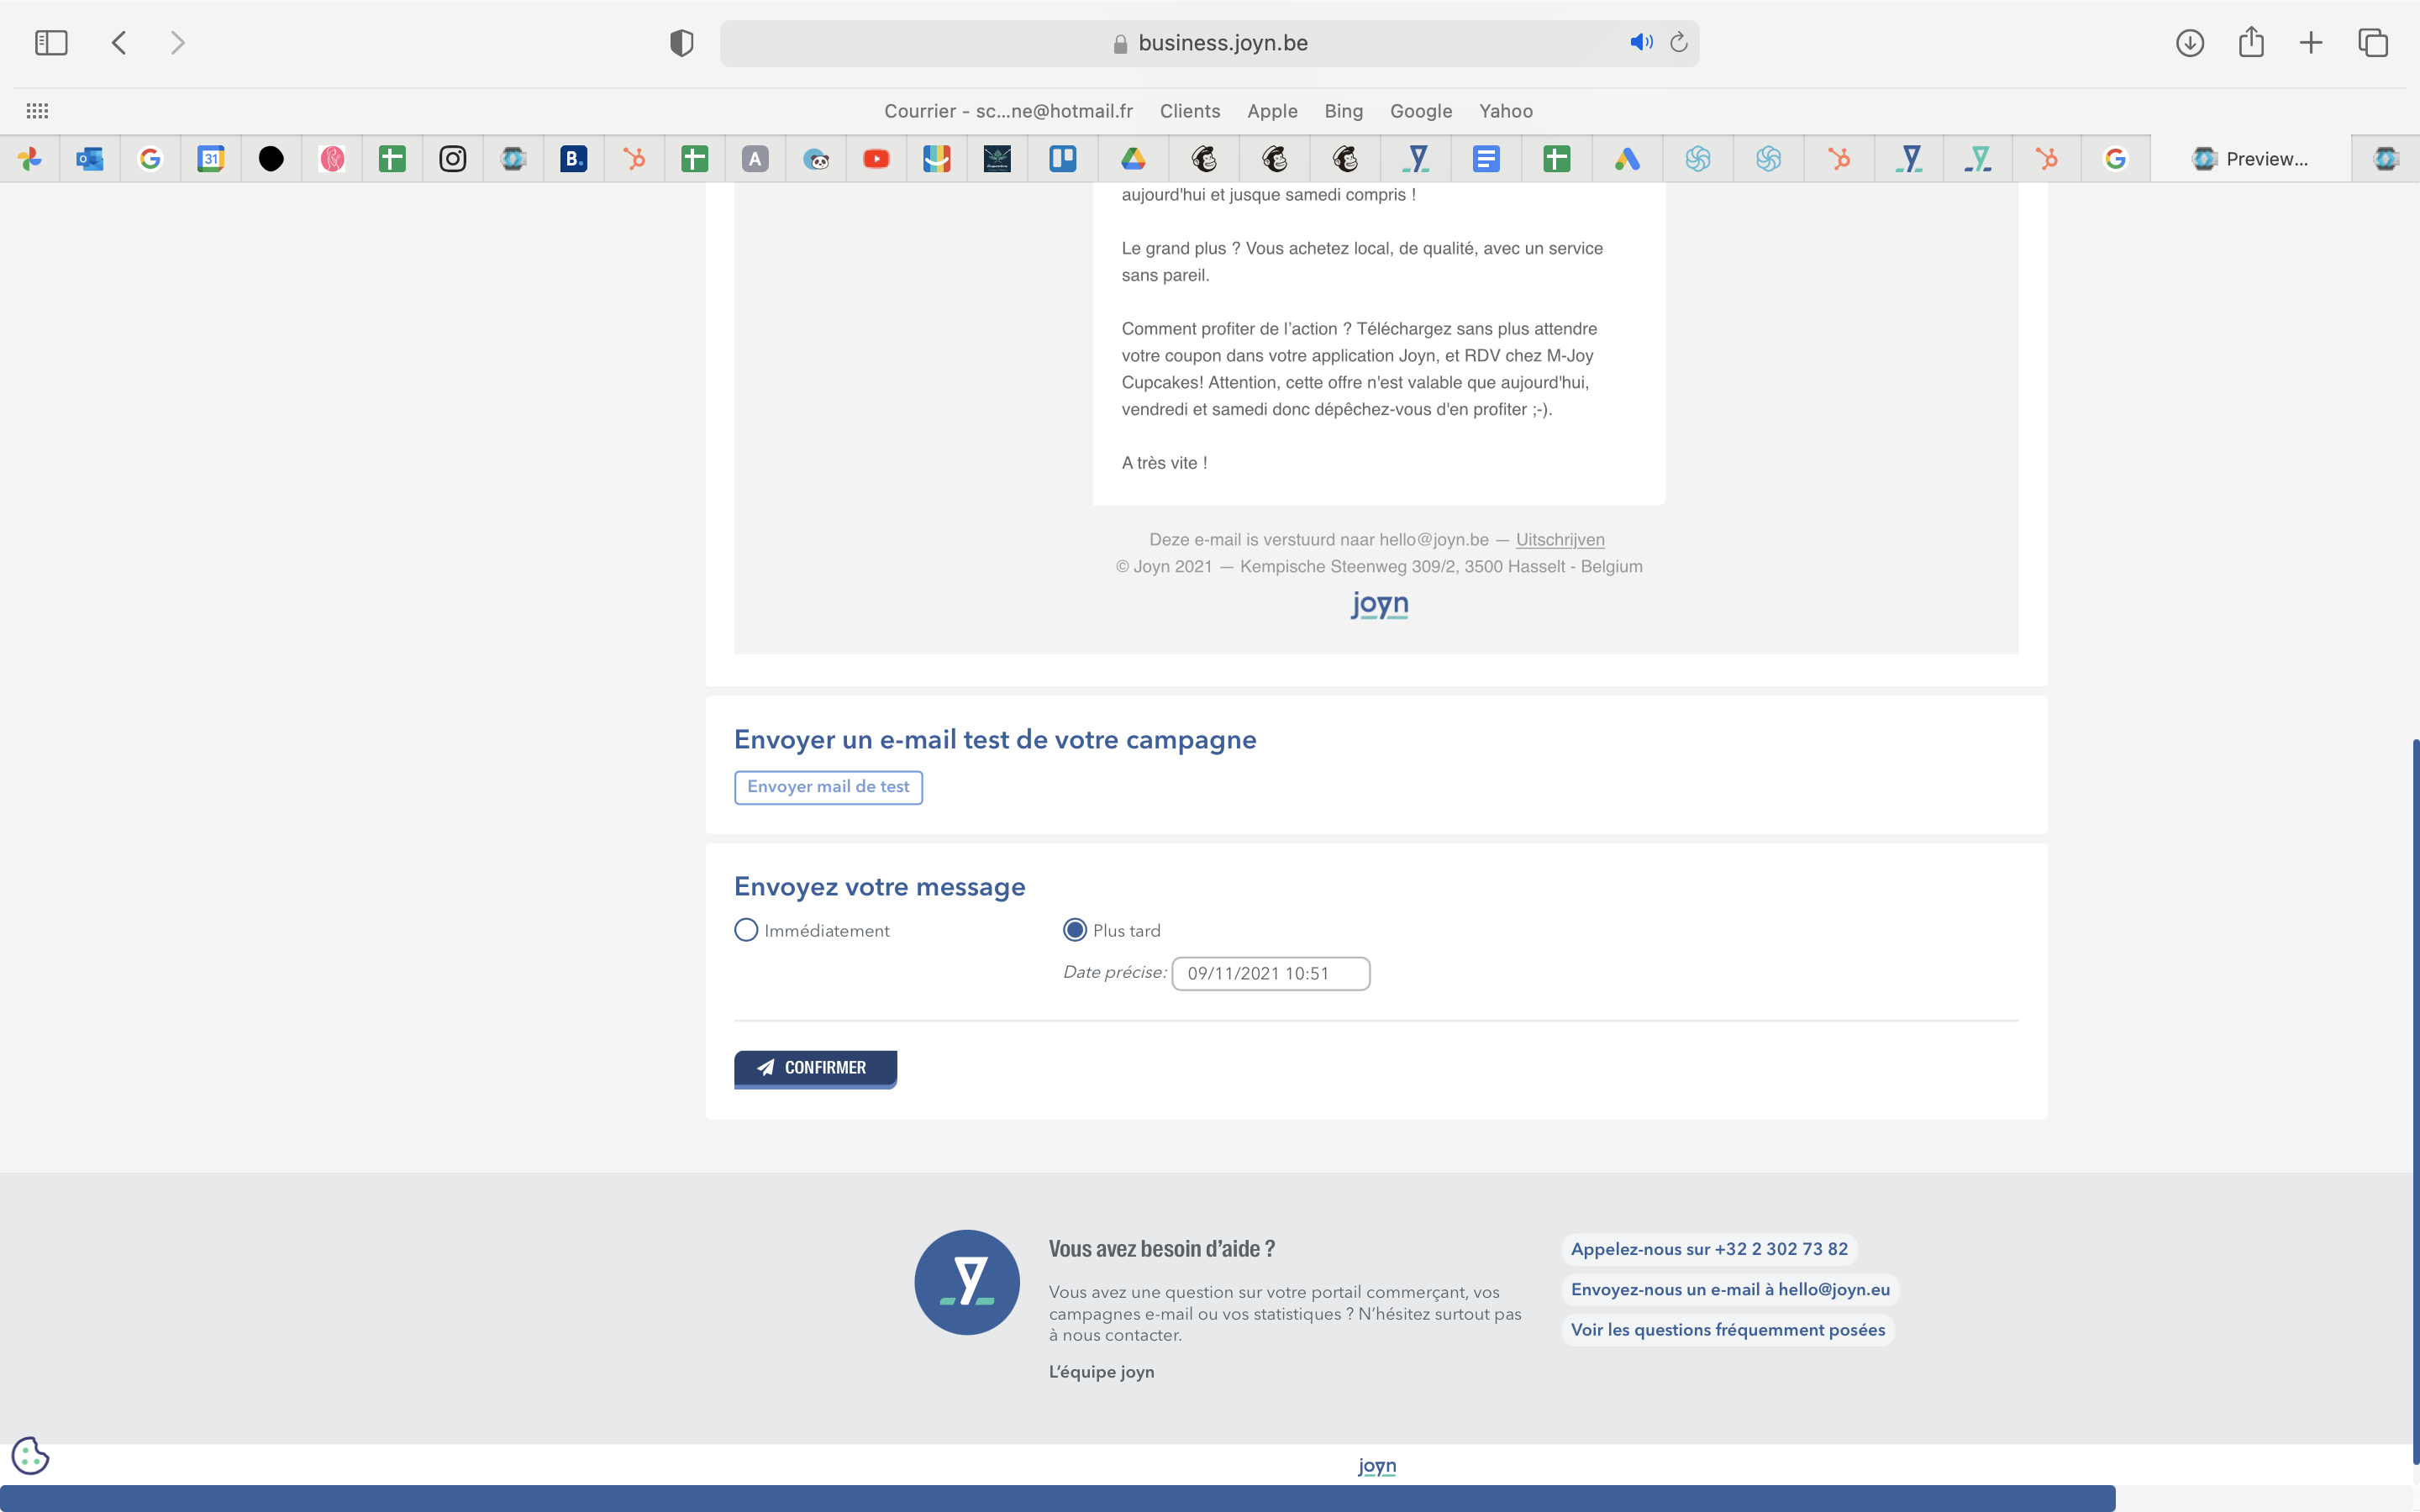
Task: Switch to the gray letter A tab
Action: click(755, 159)
